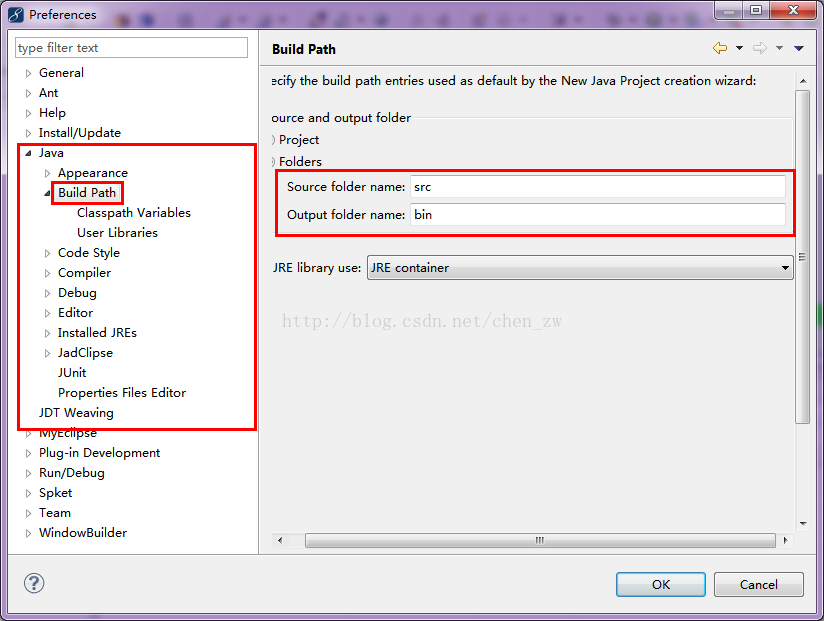Click in the type filter text field

[x=131, y=48]
